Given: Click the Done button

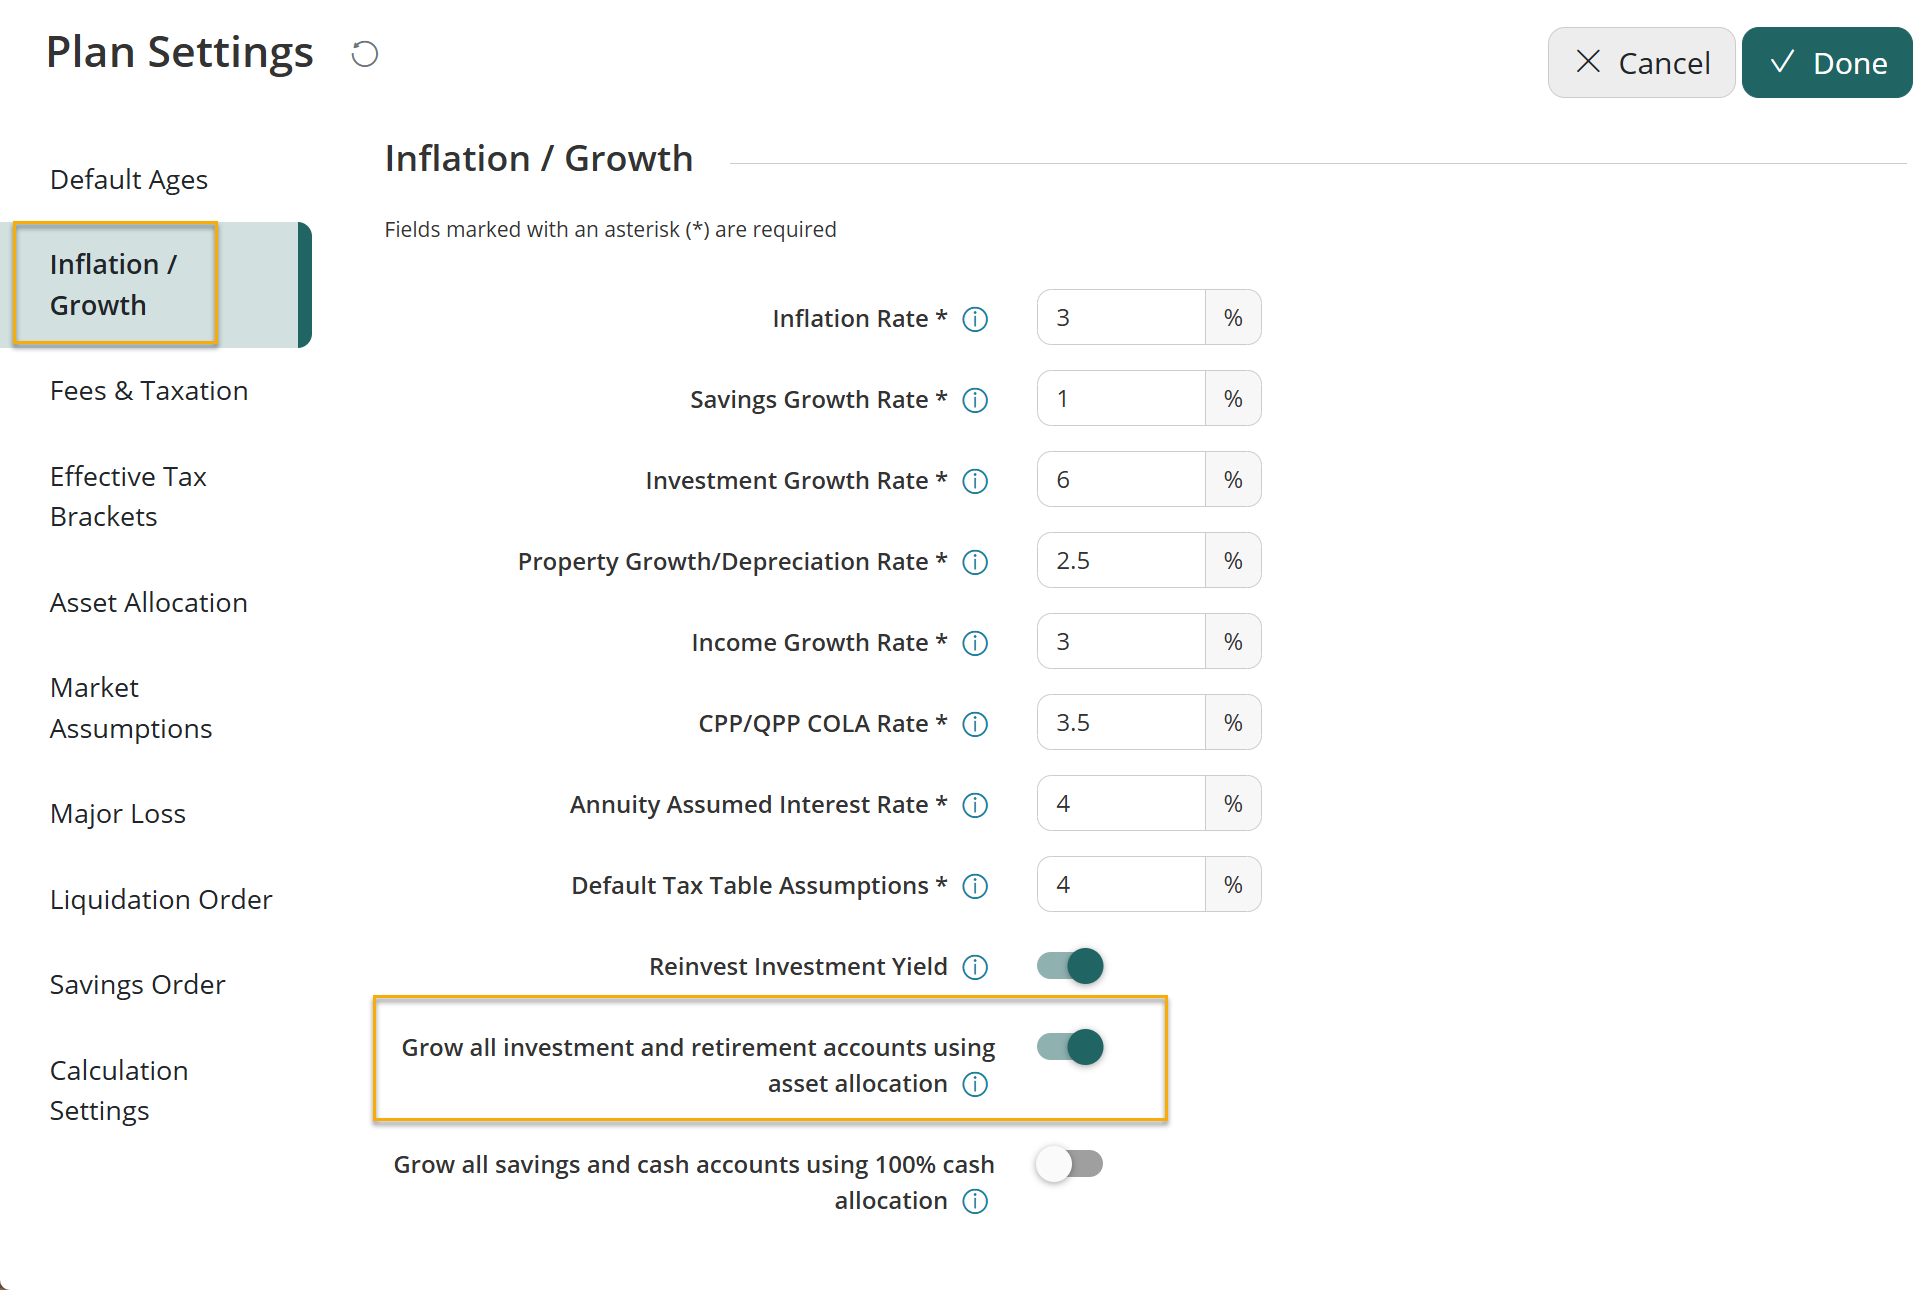Looking at the screenshot, I should coord(1827,63).
